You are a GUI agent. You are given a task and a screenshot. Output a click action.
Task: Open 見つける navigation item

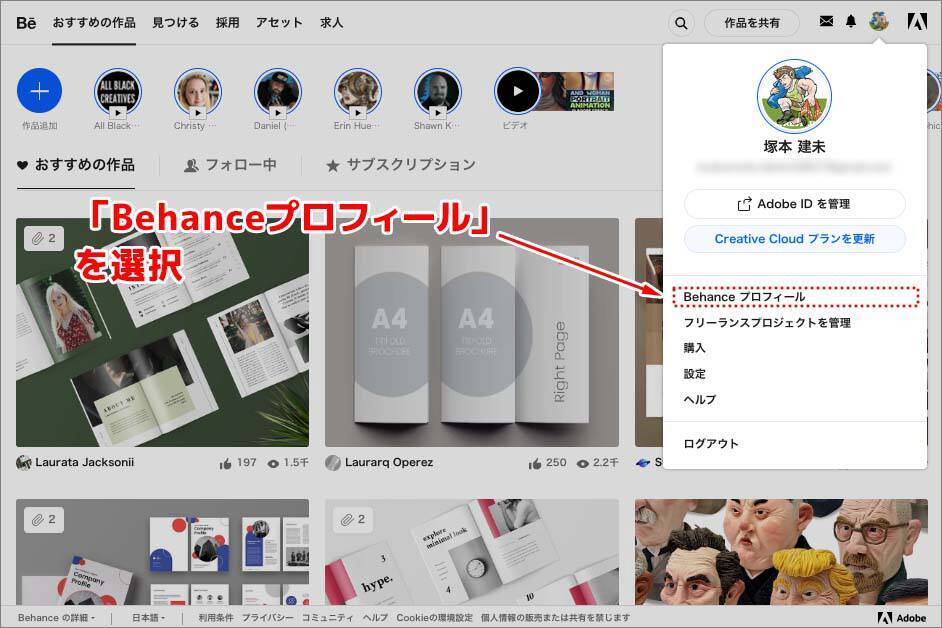click(x=175, y=23)
